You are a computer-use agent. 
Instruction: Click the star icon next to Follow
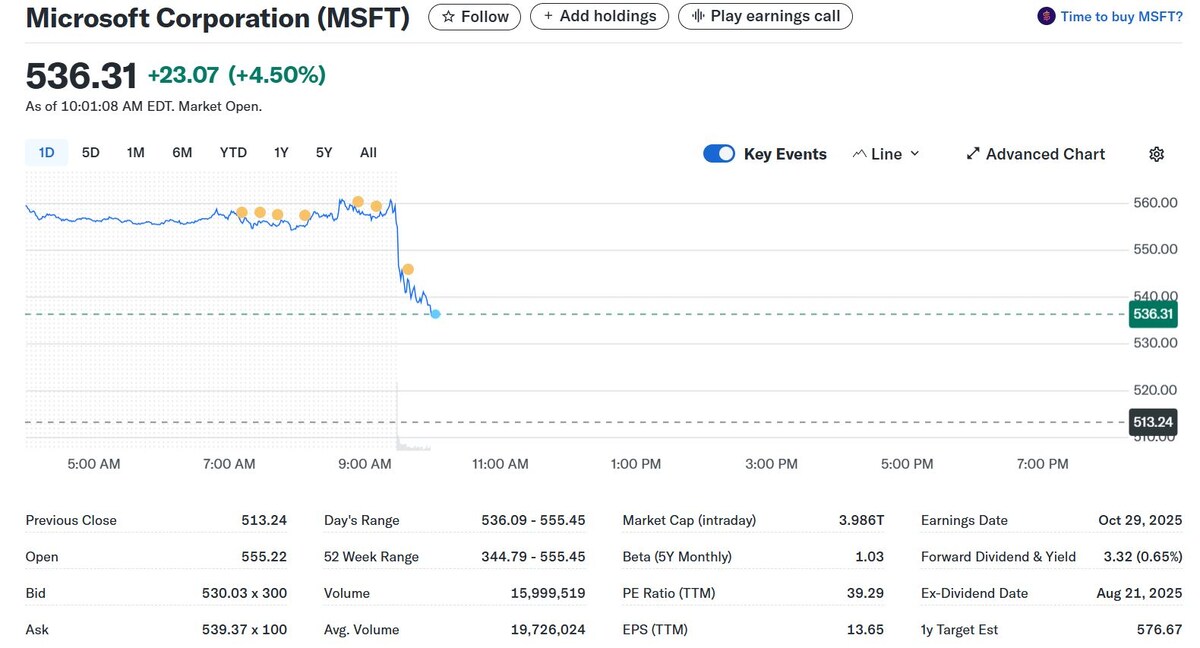coord(448,16)
